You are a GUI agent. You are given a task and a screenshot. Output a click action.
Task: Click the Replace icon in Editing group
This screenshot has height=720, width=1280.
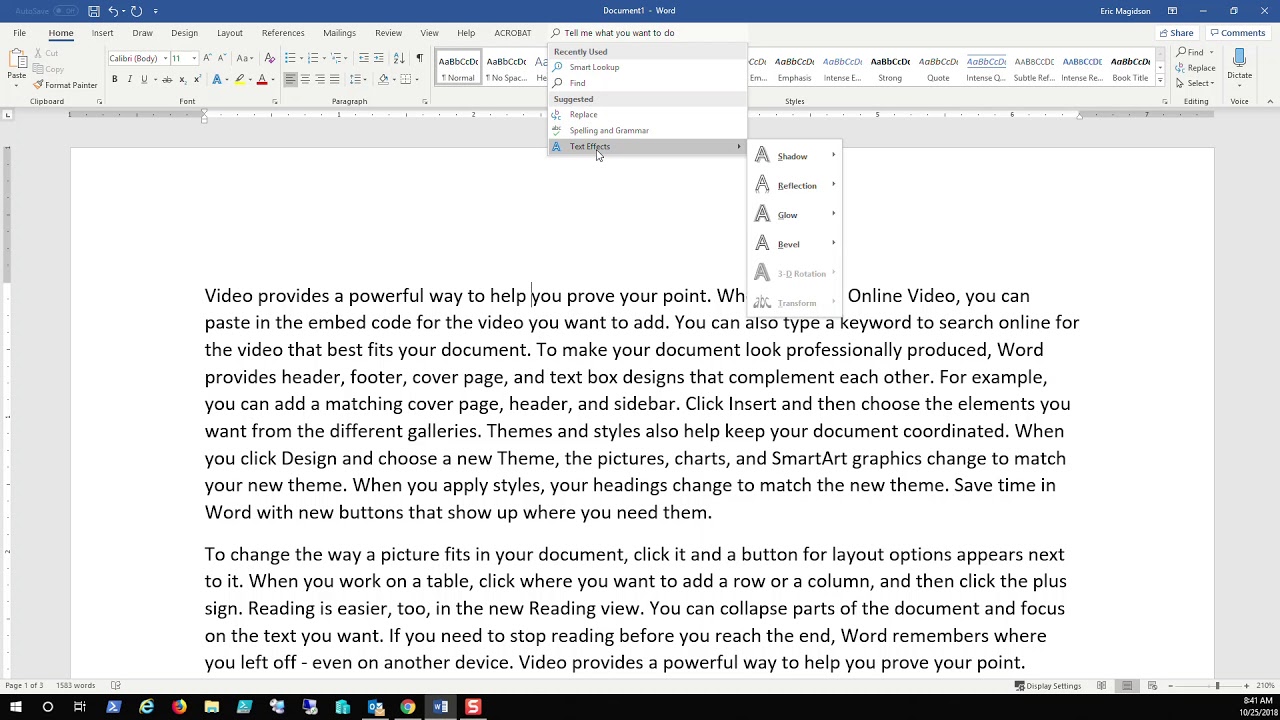click(1182, 68)
